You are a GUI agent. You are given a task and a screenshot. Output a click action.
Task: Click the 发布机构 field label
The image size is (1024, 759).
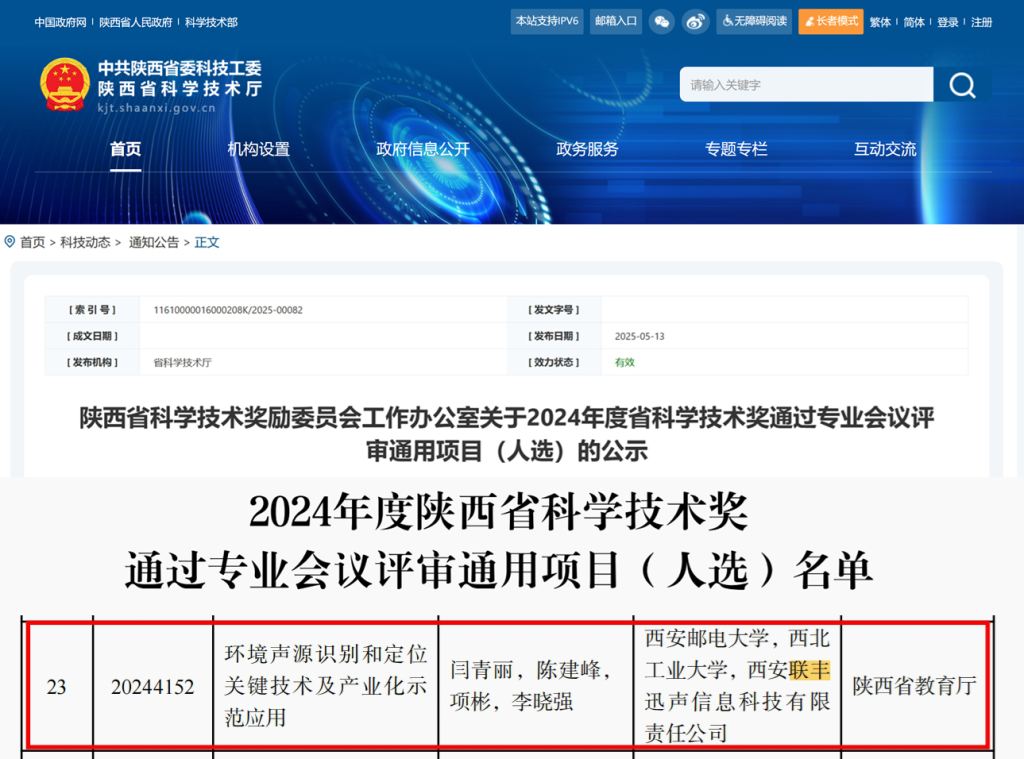pos(92,363)
